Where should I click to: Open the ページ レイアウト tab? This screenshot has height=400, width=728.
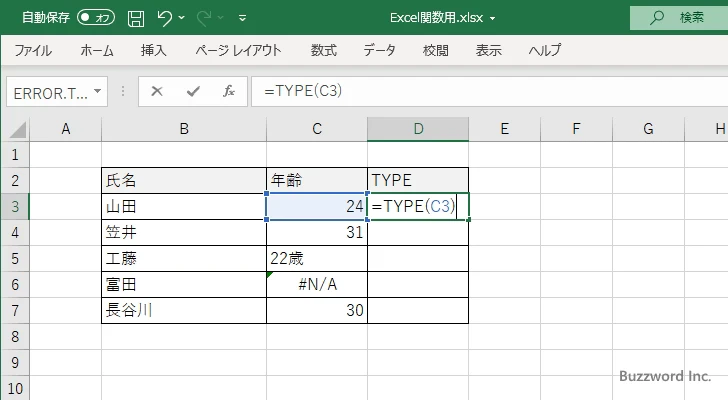pyautogui.click(x=238, y=50)
